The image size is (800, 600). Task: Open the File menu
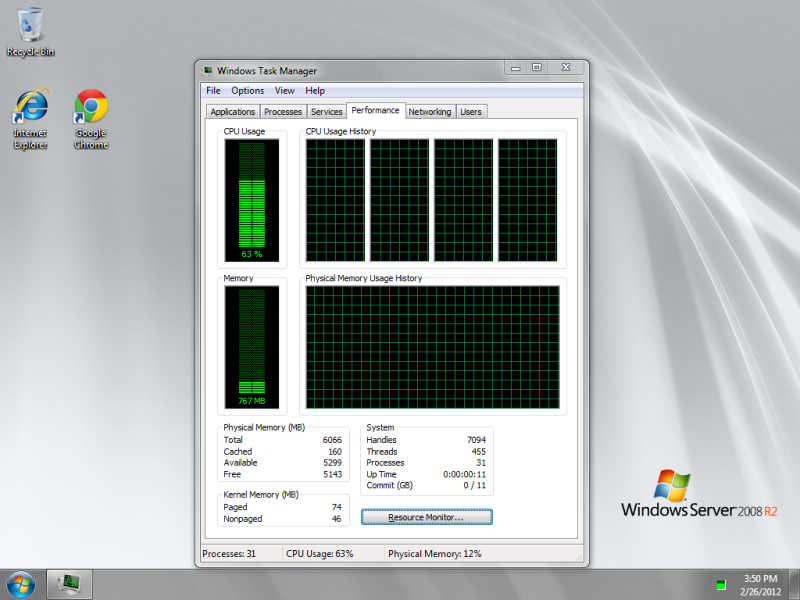(213, 91)
